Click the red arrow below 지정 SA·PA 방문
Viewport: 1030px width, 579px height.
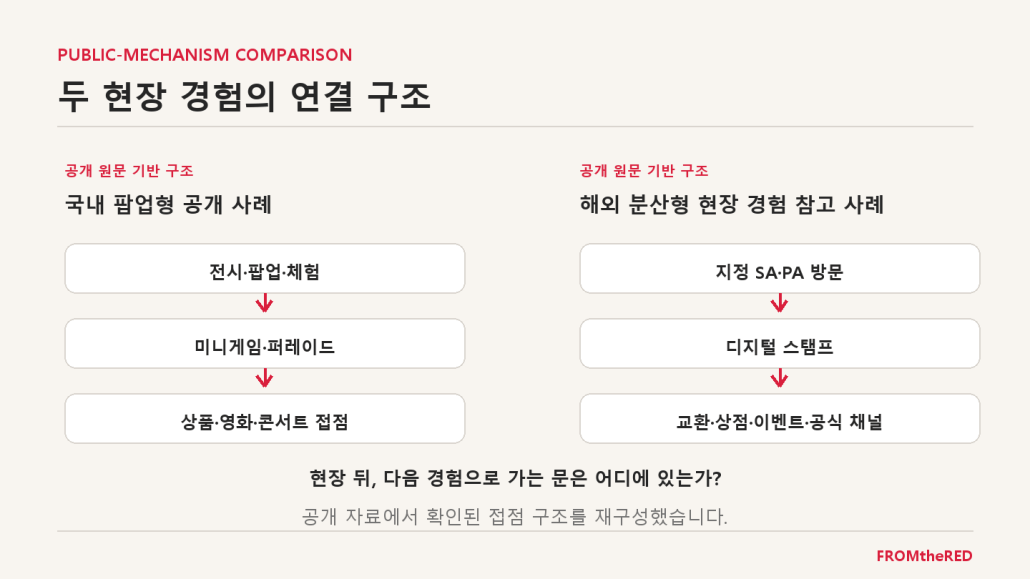pos(780,304)
